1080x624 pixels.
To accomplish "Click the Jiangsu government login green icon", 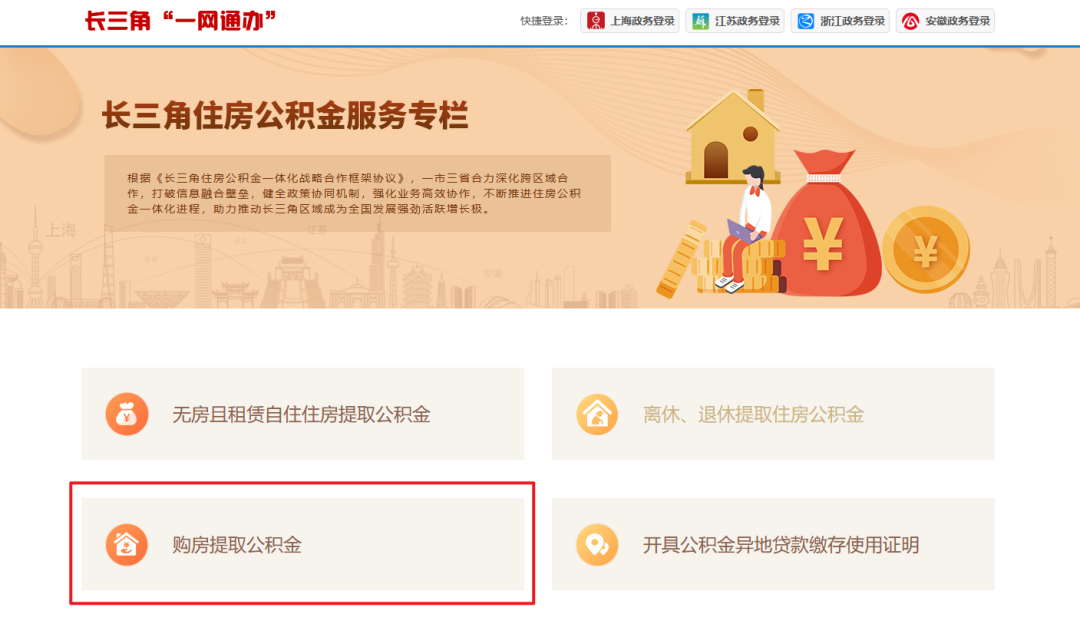I will pos(700,21).
